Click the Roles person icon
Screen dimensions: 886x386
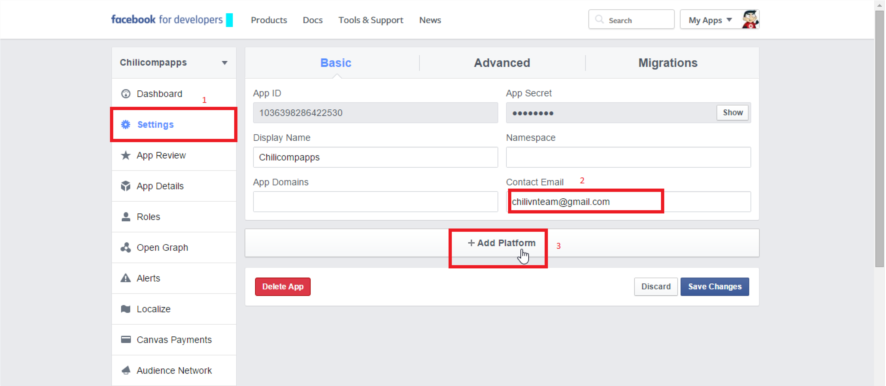(x=126, y=216)
